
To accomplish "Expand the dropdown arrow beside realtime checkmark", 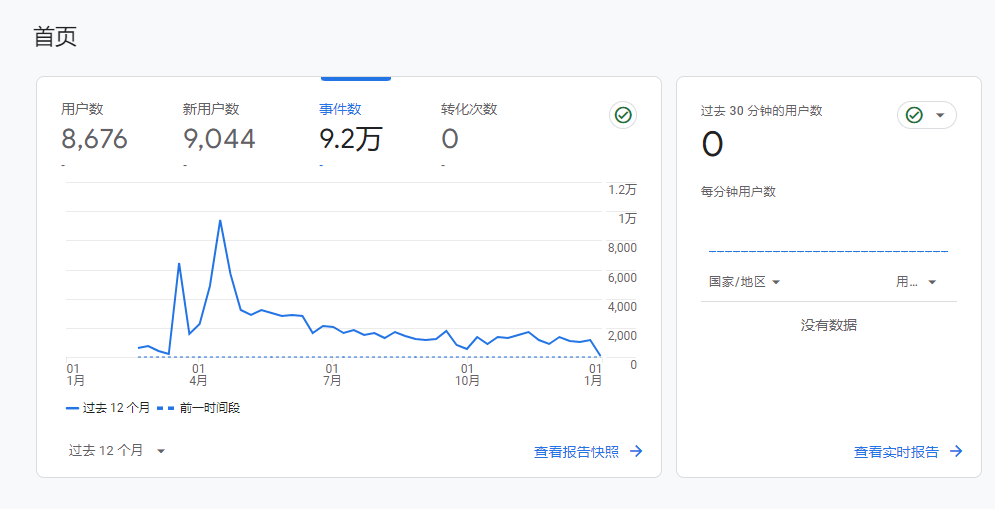I will pyautogui.click(x=940, y=115).
